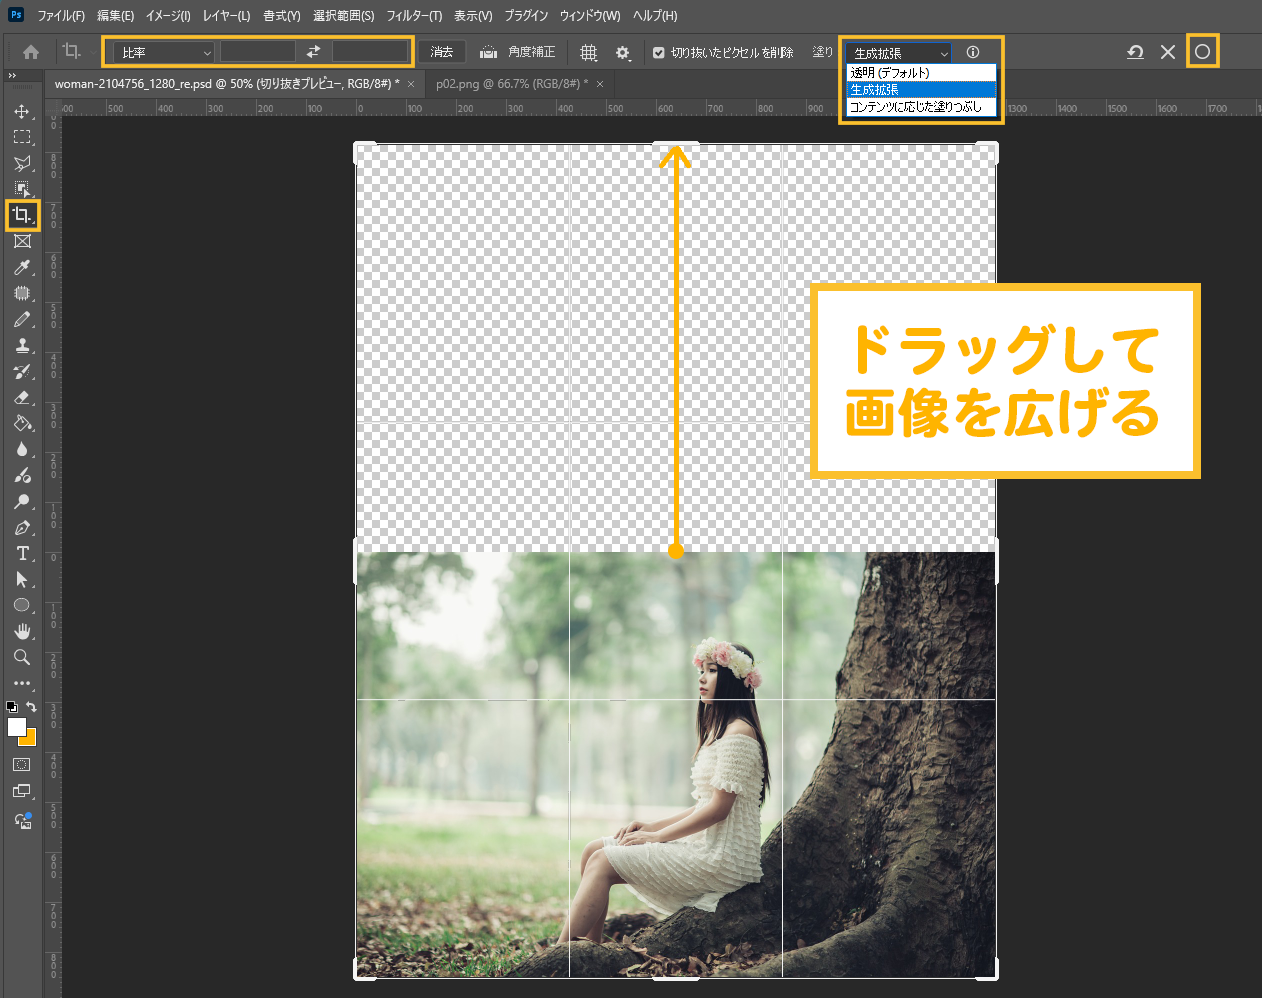Commit the crop with circle button
Viewport: 1262px width, 998px height.
point(1203,52)
